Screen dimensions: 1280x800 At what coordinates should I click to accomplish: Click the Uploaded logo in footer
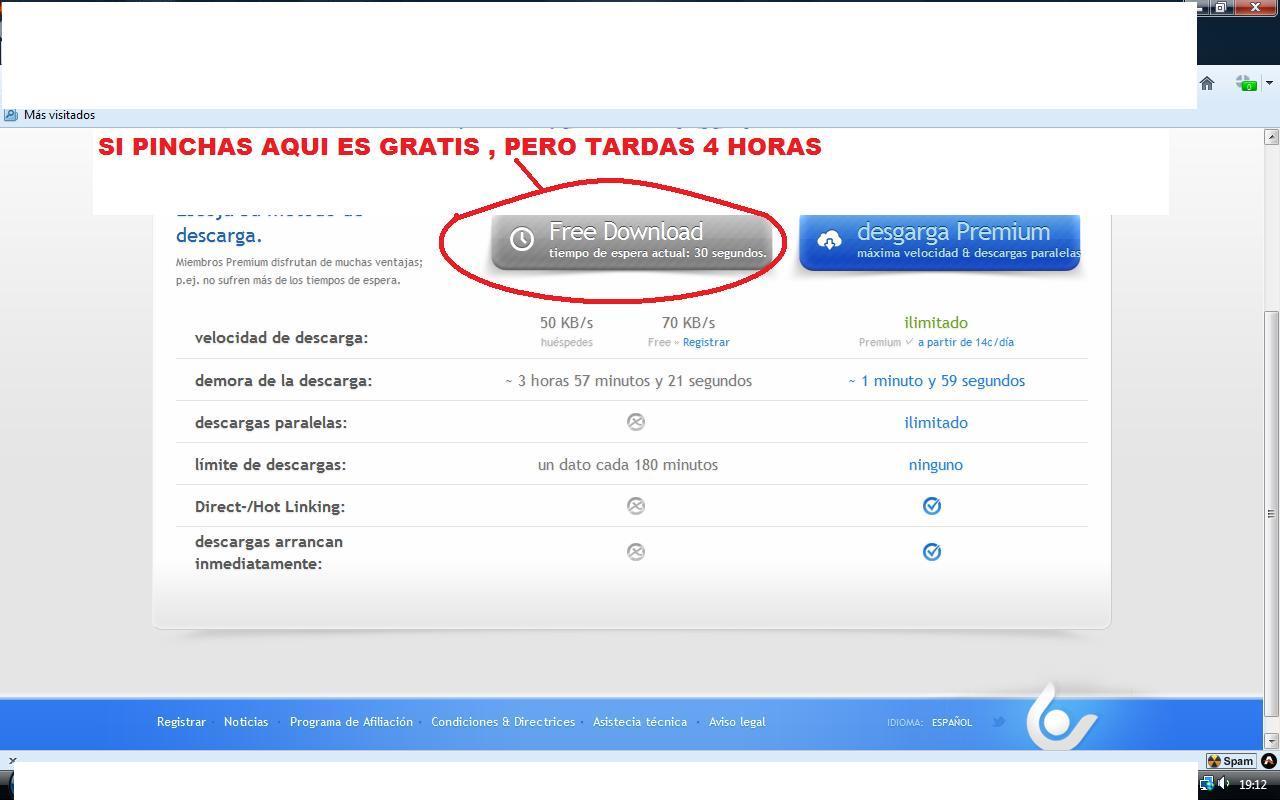click(x=1061, y=717)
